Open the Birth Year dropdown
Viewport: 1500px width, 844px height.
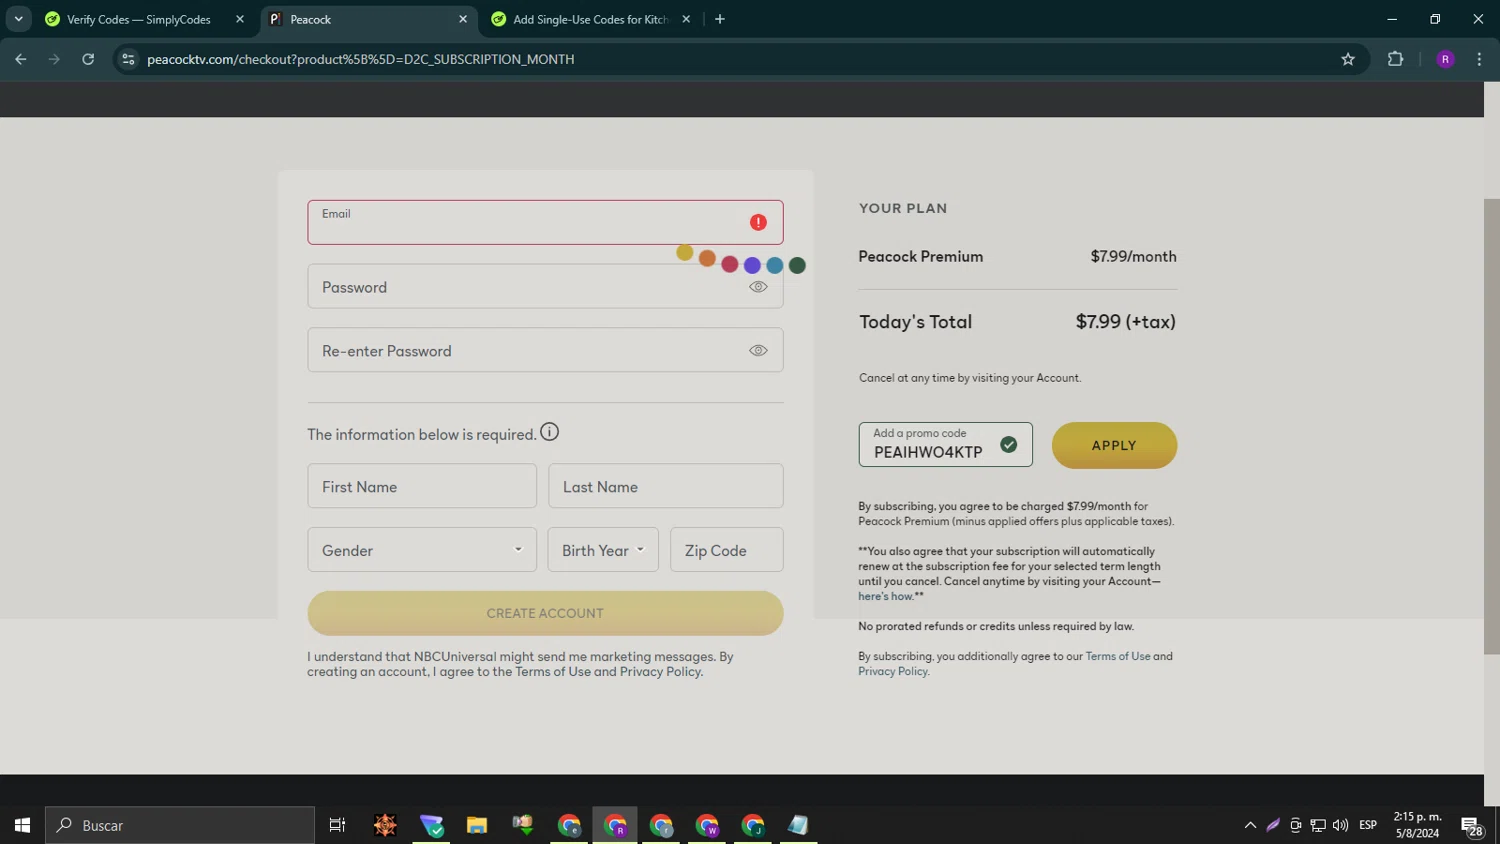[x=603, y=550]
